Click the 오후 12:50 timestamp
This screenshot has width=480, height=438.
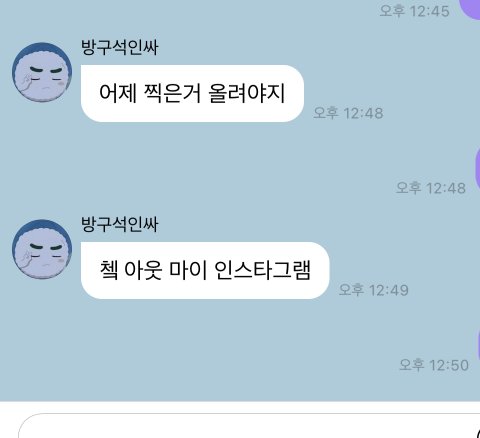(434, 365)
